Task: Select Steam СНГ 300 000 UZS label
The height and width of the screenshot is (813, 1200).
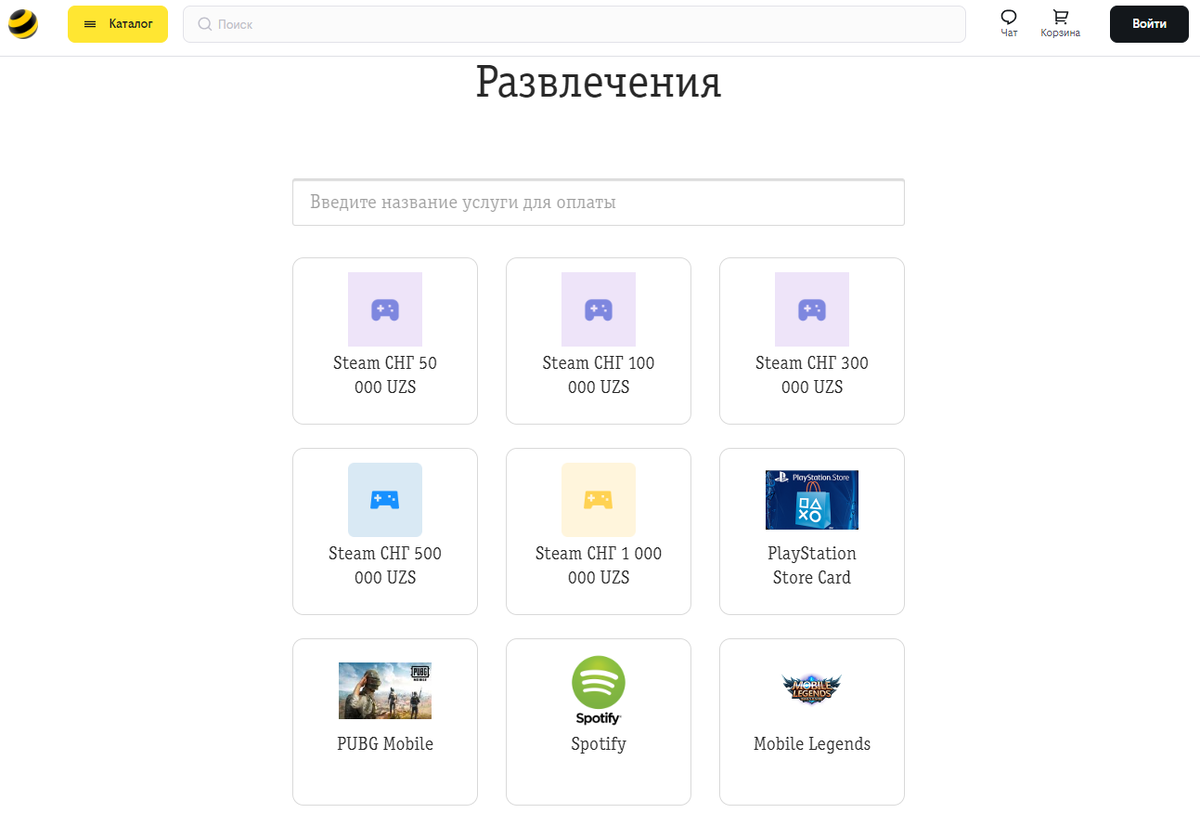Action: click(812, 375)
